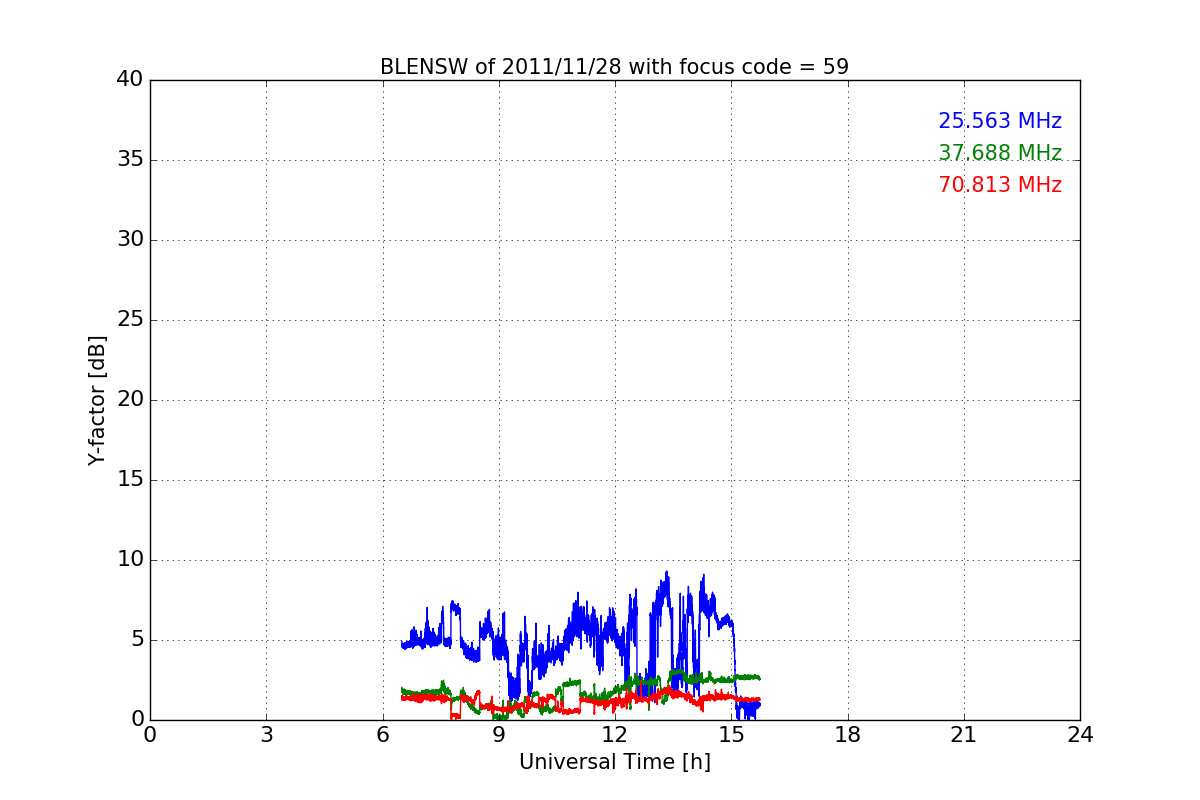Select the blue '25.563 MHz' legend label
This screenshot has width=1200, height=800.
click(1000, 121)
